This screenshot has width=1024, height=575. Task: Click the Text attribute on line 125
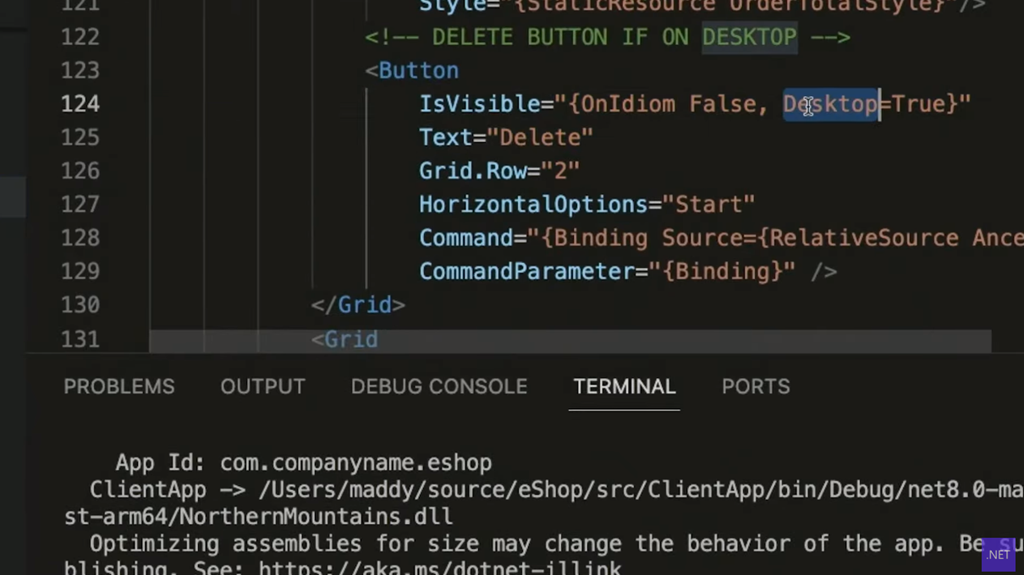pyautogui.click(x=445, y=137)
